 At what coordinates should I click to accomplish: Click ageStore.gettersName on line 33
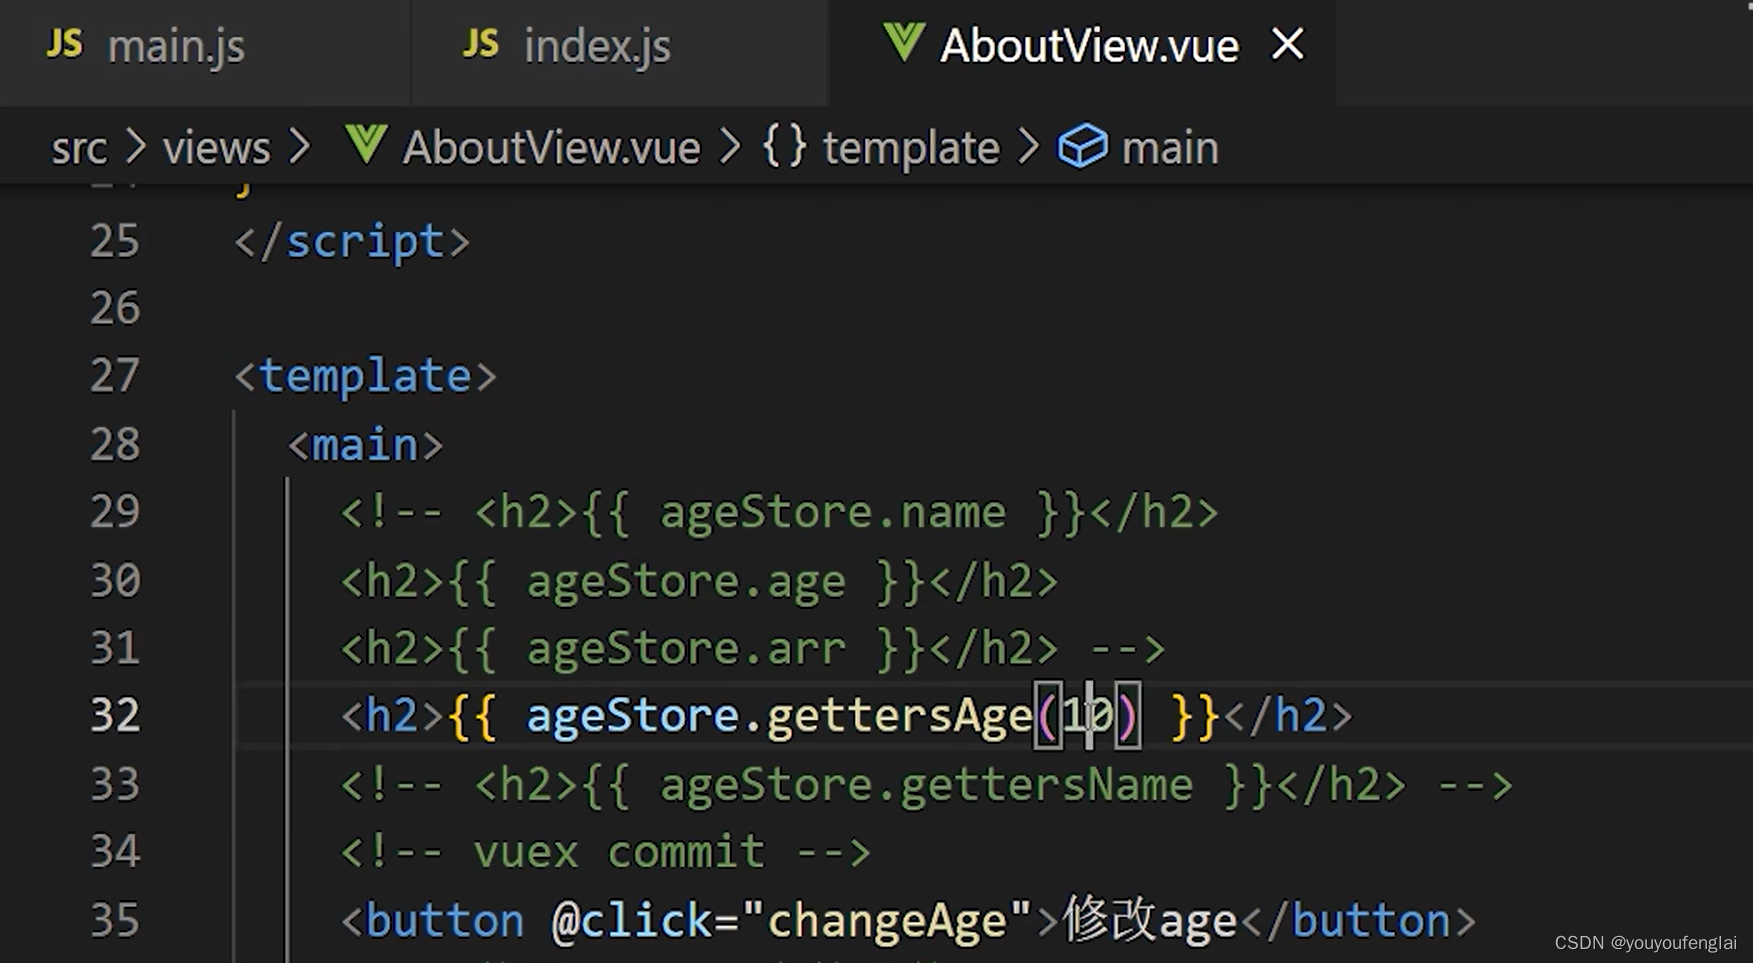pos(926,786)
